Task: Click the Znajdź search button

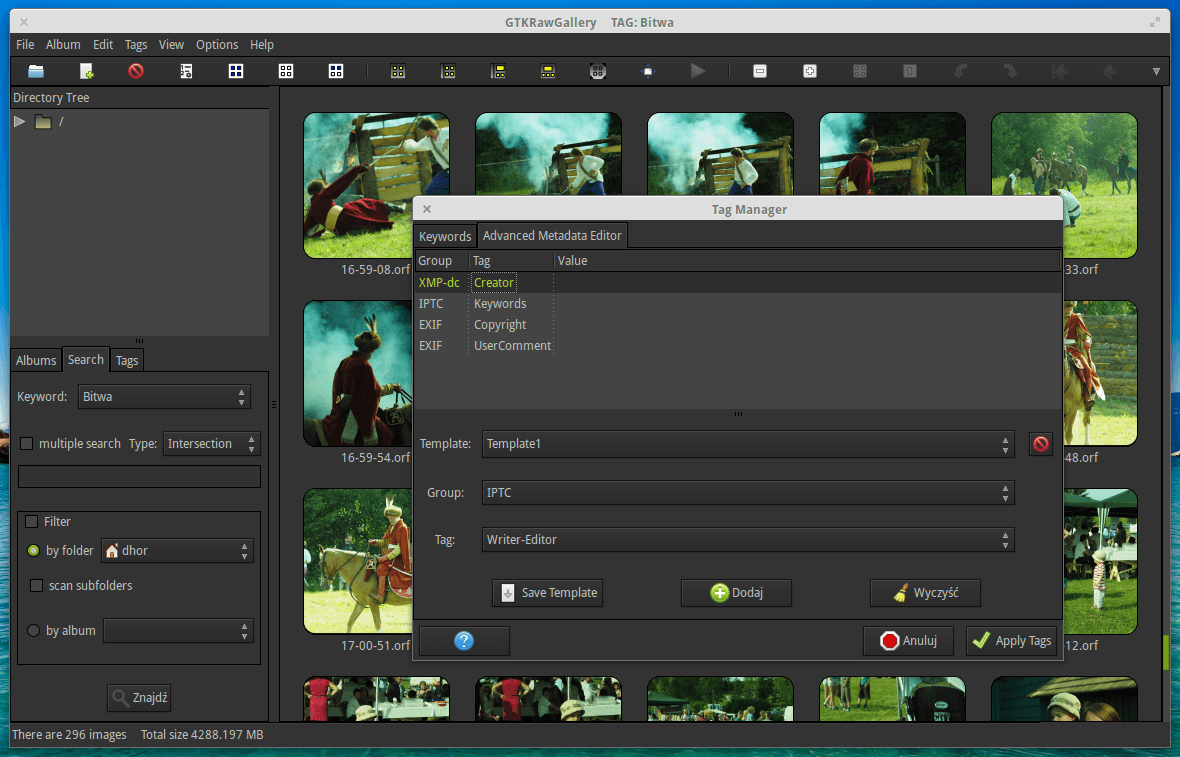Action: coord(139,698)
